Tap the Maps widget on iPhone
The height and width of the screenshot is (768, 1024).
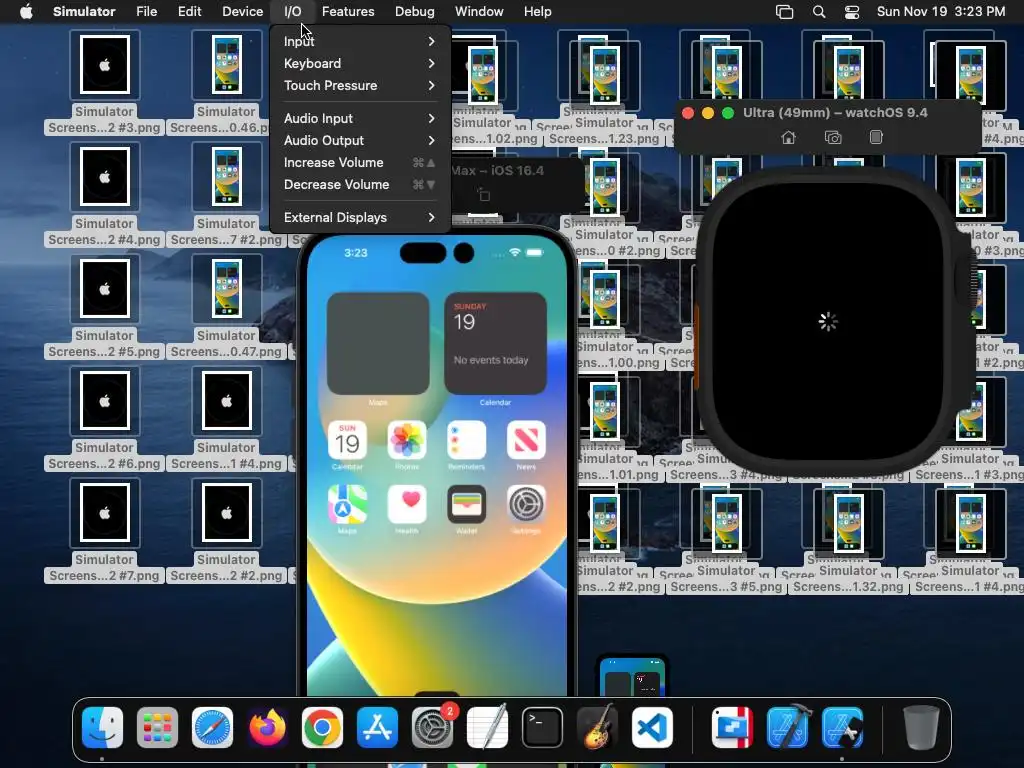[x=378, y=344]
